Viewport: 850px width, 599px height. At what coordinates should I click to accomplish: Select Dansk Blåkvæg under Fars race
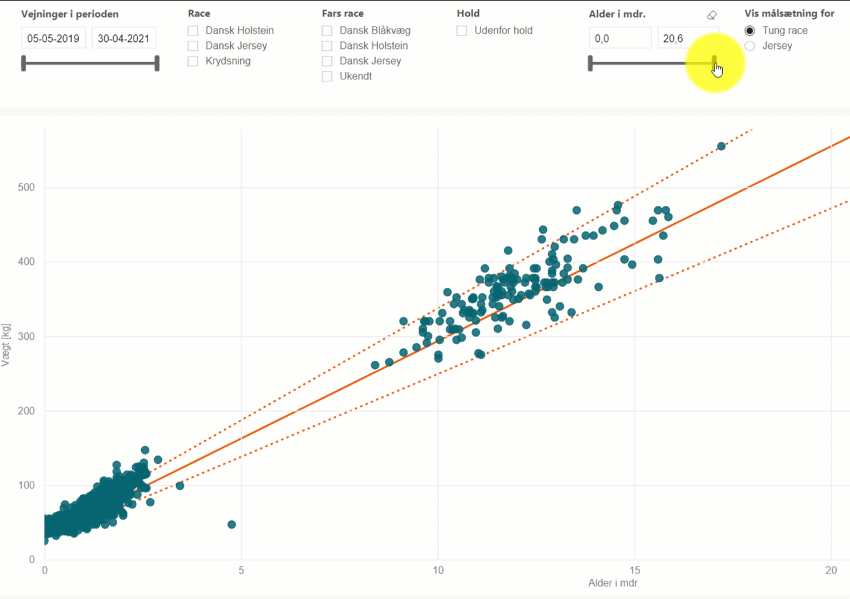pyautogui.click(x=327, y=31)
